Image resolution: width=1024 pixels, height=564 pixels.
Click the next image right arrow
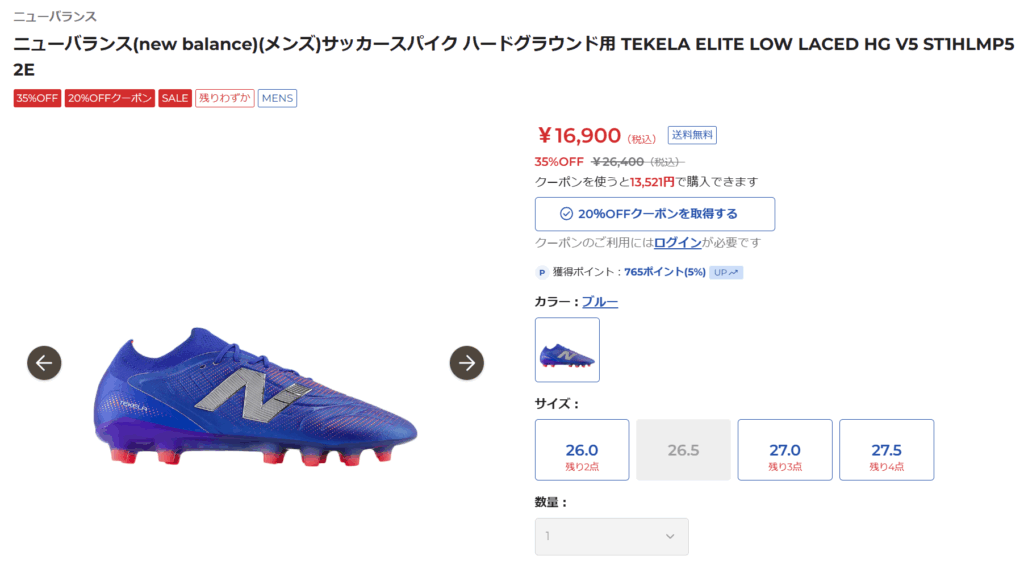[467, 363]
